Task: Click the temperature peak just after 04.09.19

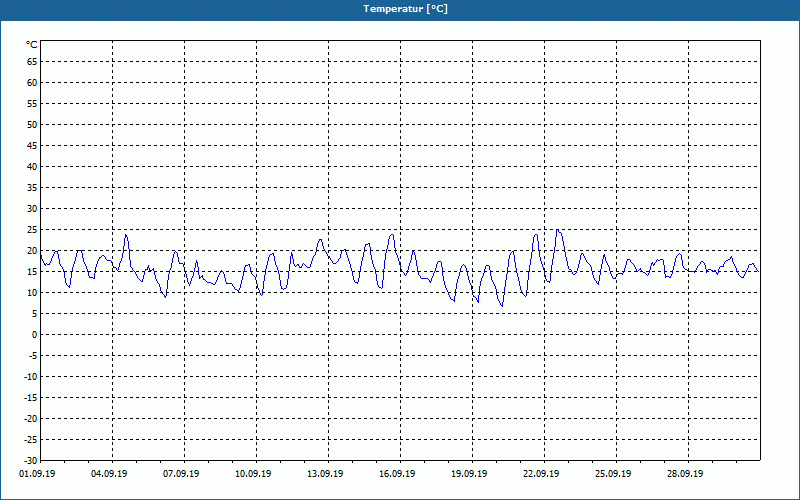Action: point(126,235)
